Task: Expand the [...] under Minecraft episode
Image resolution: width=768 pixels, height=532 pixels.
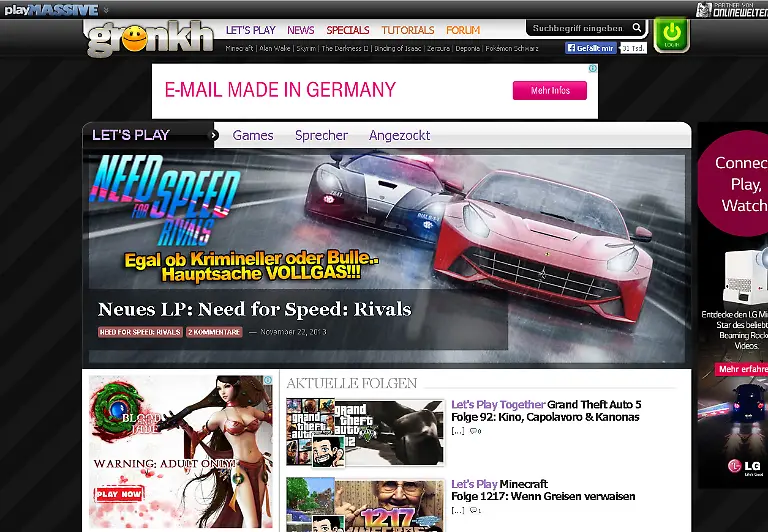Action: coord(457,510)
